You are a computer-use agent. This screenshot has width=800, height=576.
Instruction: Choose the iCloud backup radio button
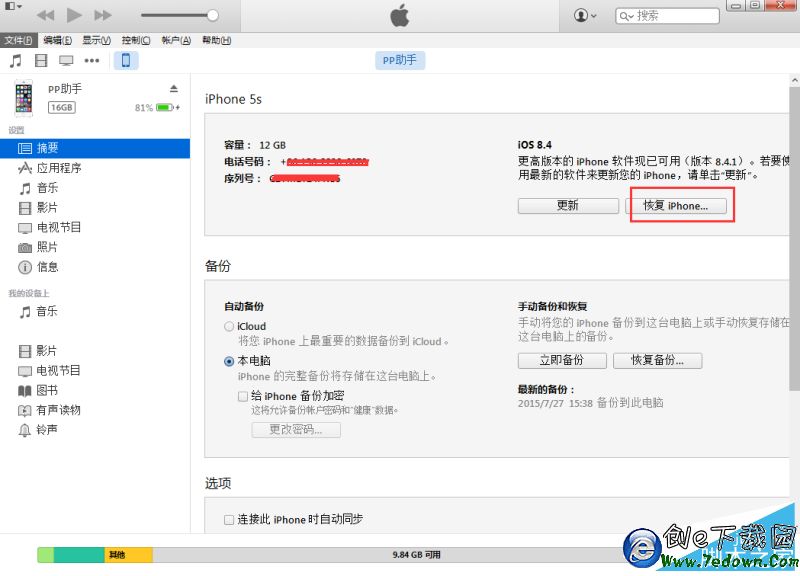pyautogui.click(x=229, y=327)
